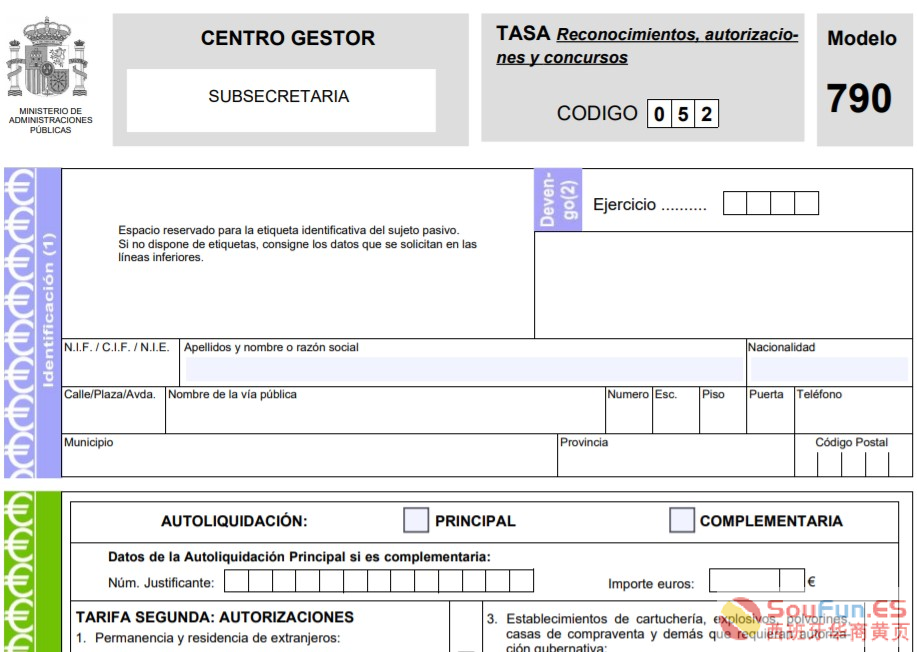Click the Ejercicio year boxes
917x652 pixels.
coord(771,203)
